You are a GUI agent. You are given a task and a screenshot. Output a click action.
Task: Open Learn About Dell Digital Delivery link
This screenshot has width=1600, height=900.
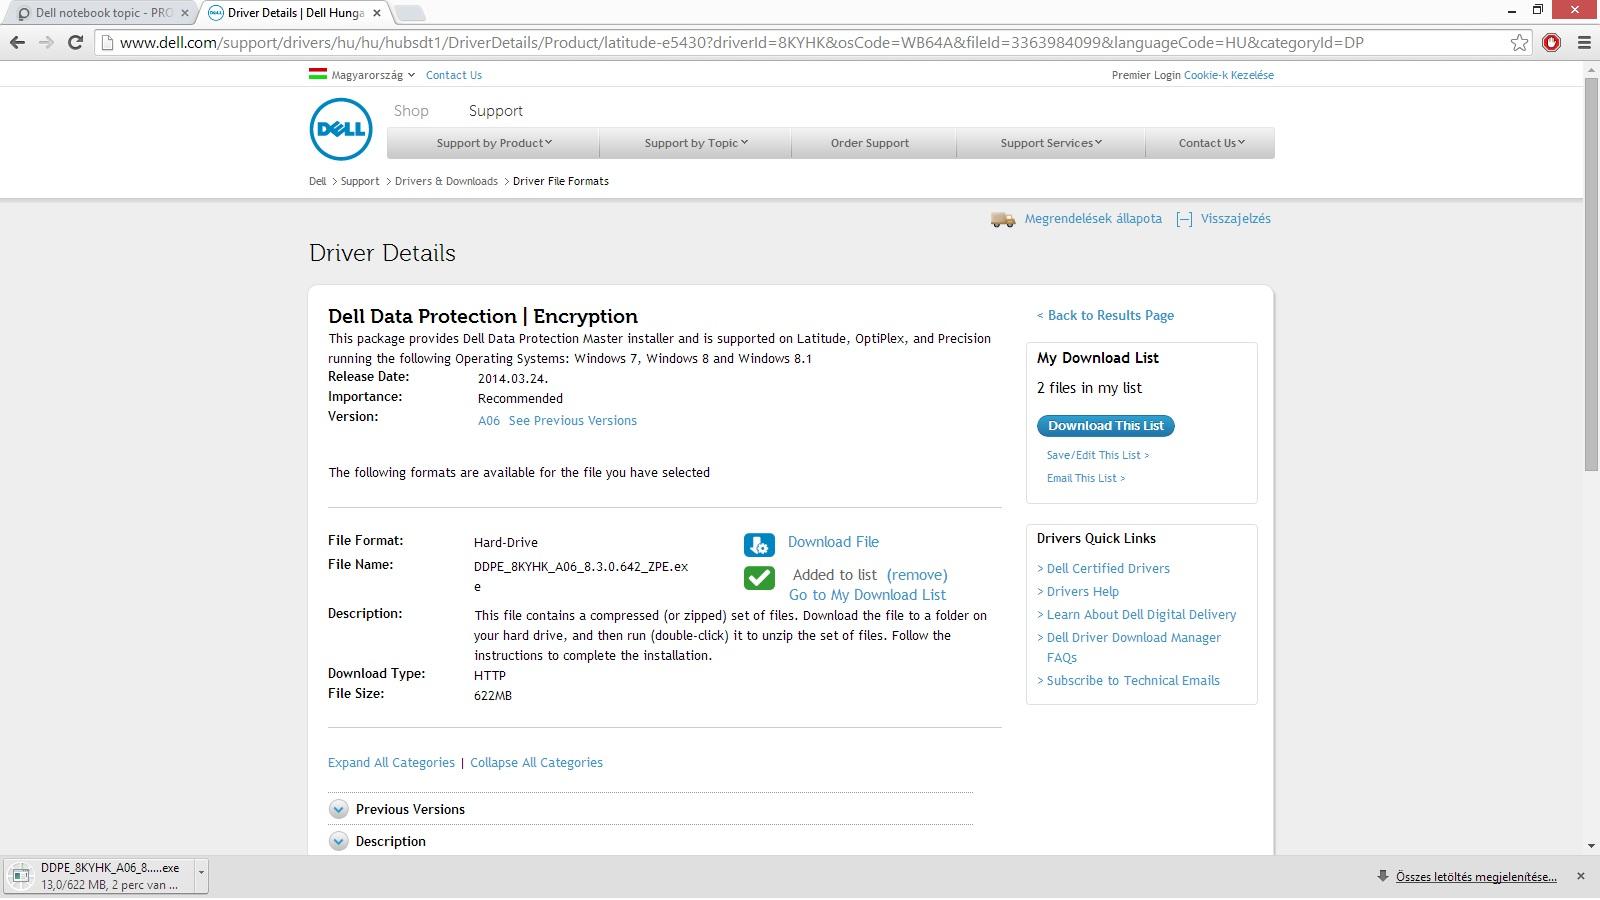pos(1141,614)
